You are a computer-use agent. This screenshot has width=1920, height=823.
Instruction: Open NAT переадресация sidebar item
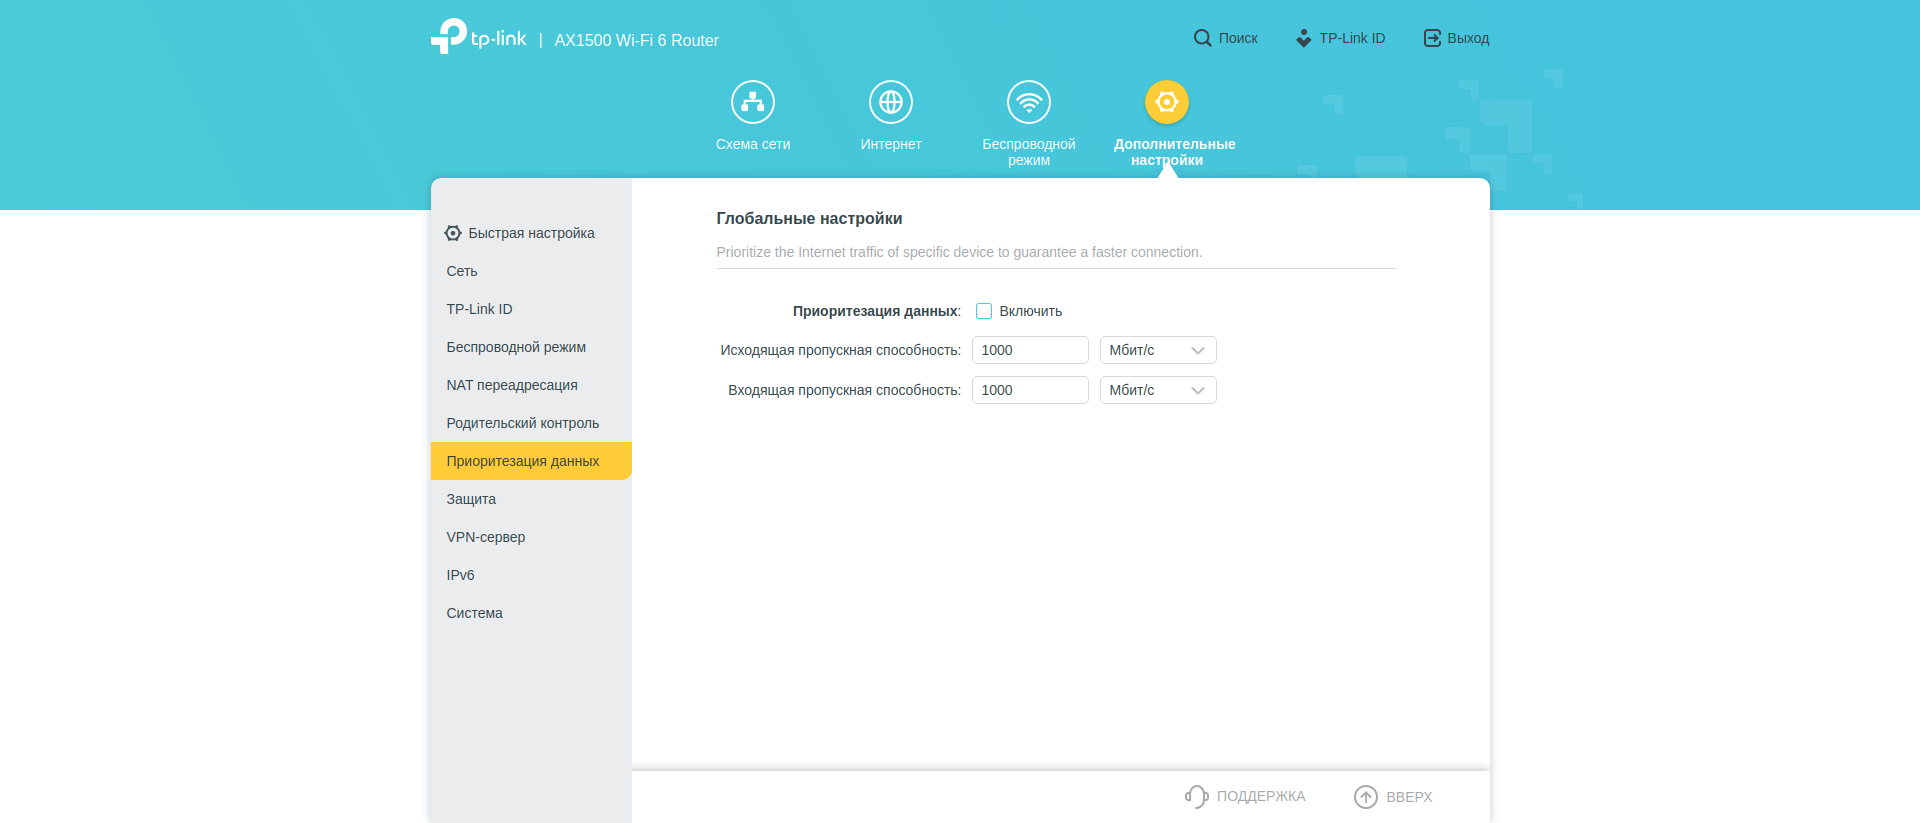pyautogui.click(x=511, y=385)
